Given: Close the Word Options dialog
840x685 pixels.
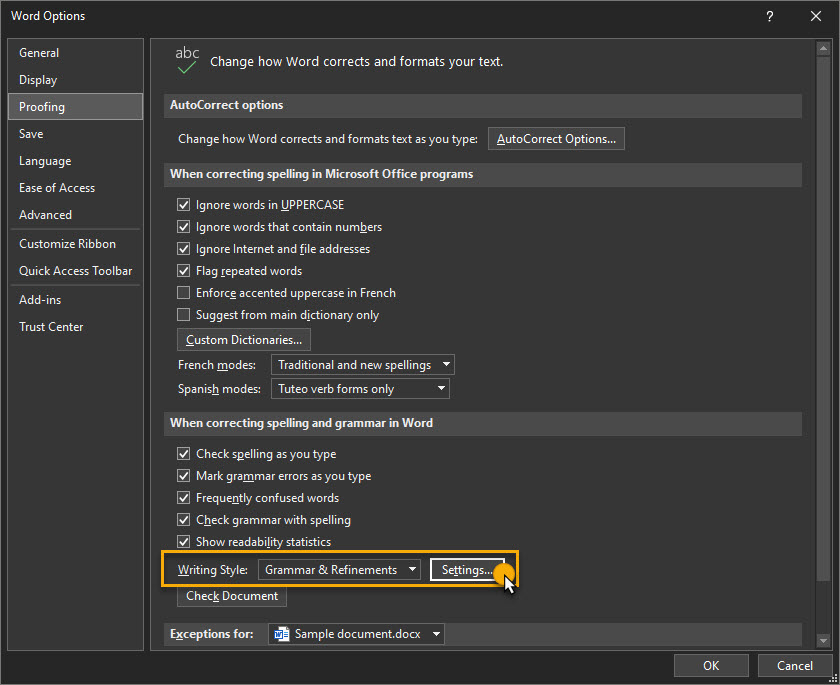Looking at the screenshot, I should click(815, 17).
